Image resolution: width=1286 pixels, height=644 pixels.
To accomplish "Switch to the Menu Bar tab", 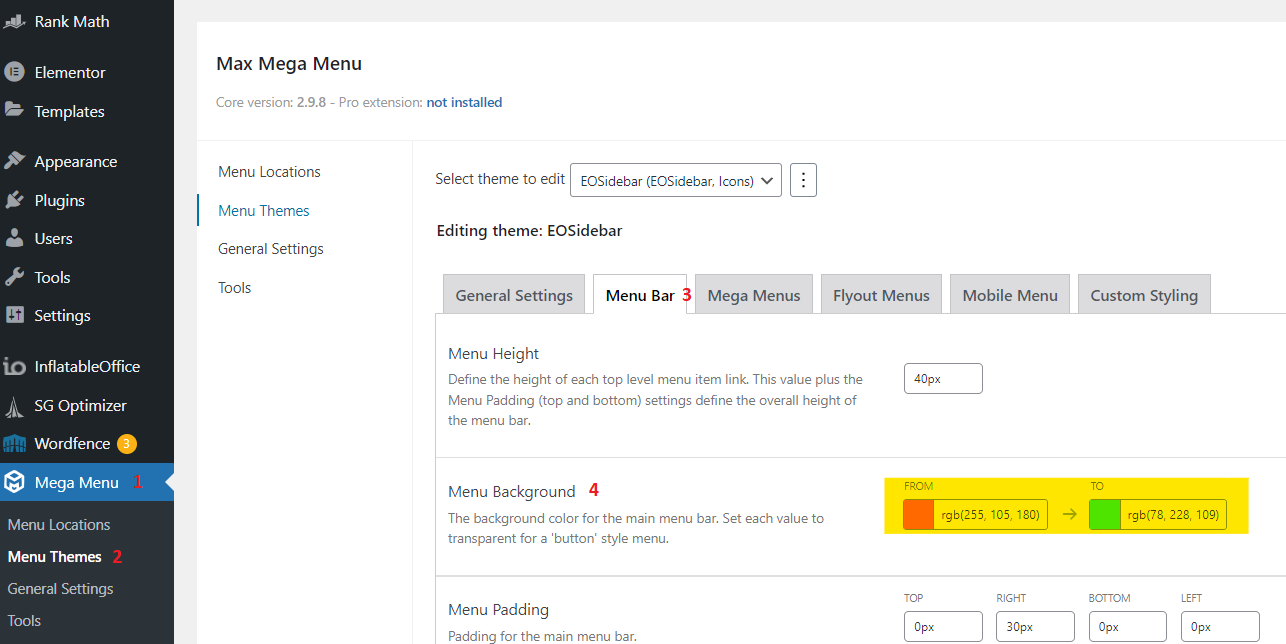I will tap(640, 294).
